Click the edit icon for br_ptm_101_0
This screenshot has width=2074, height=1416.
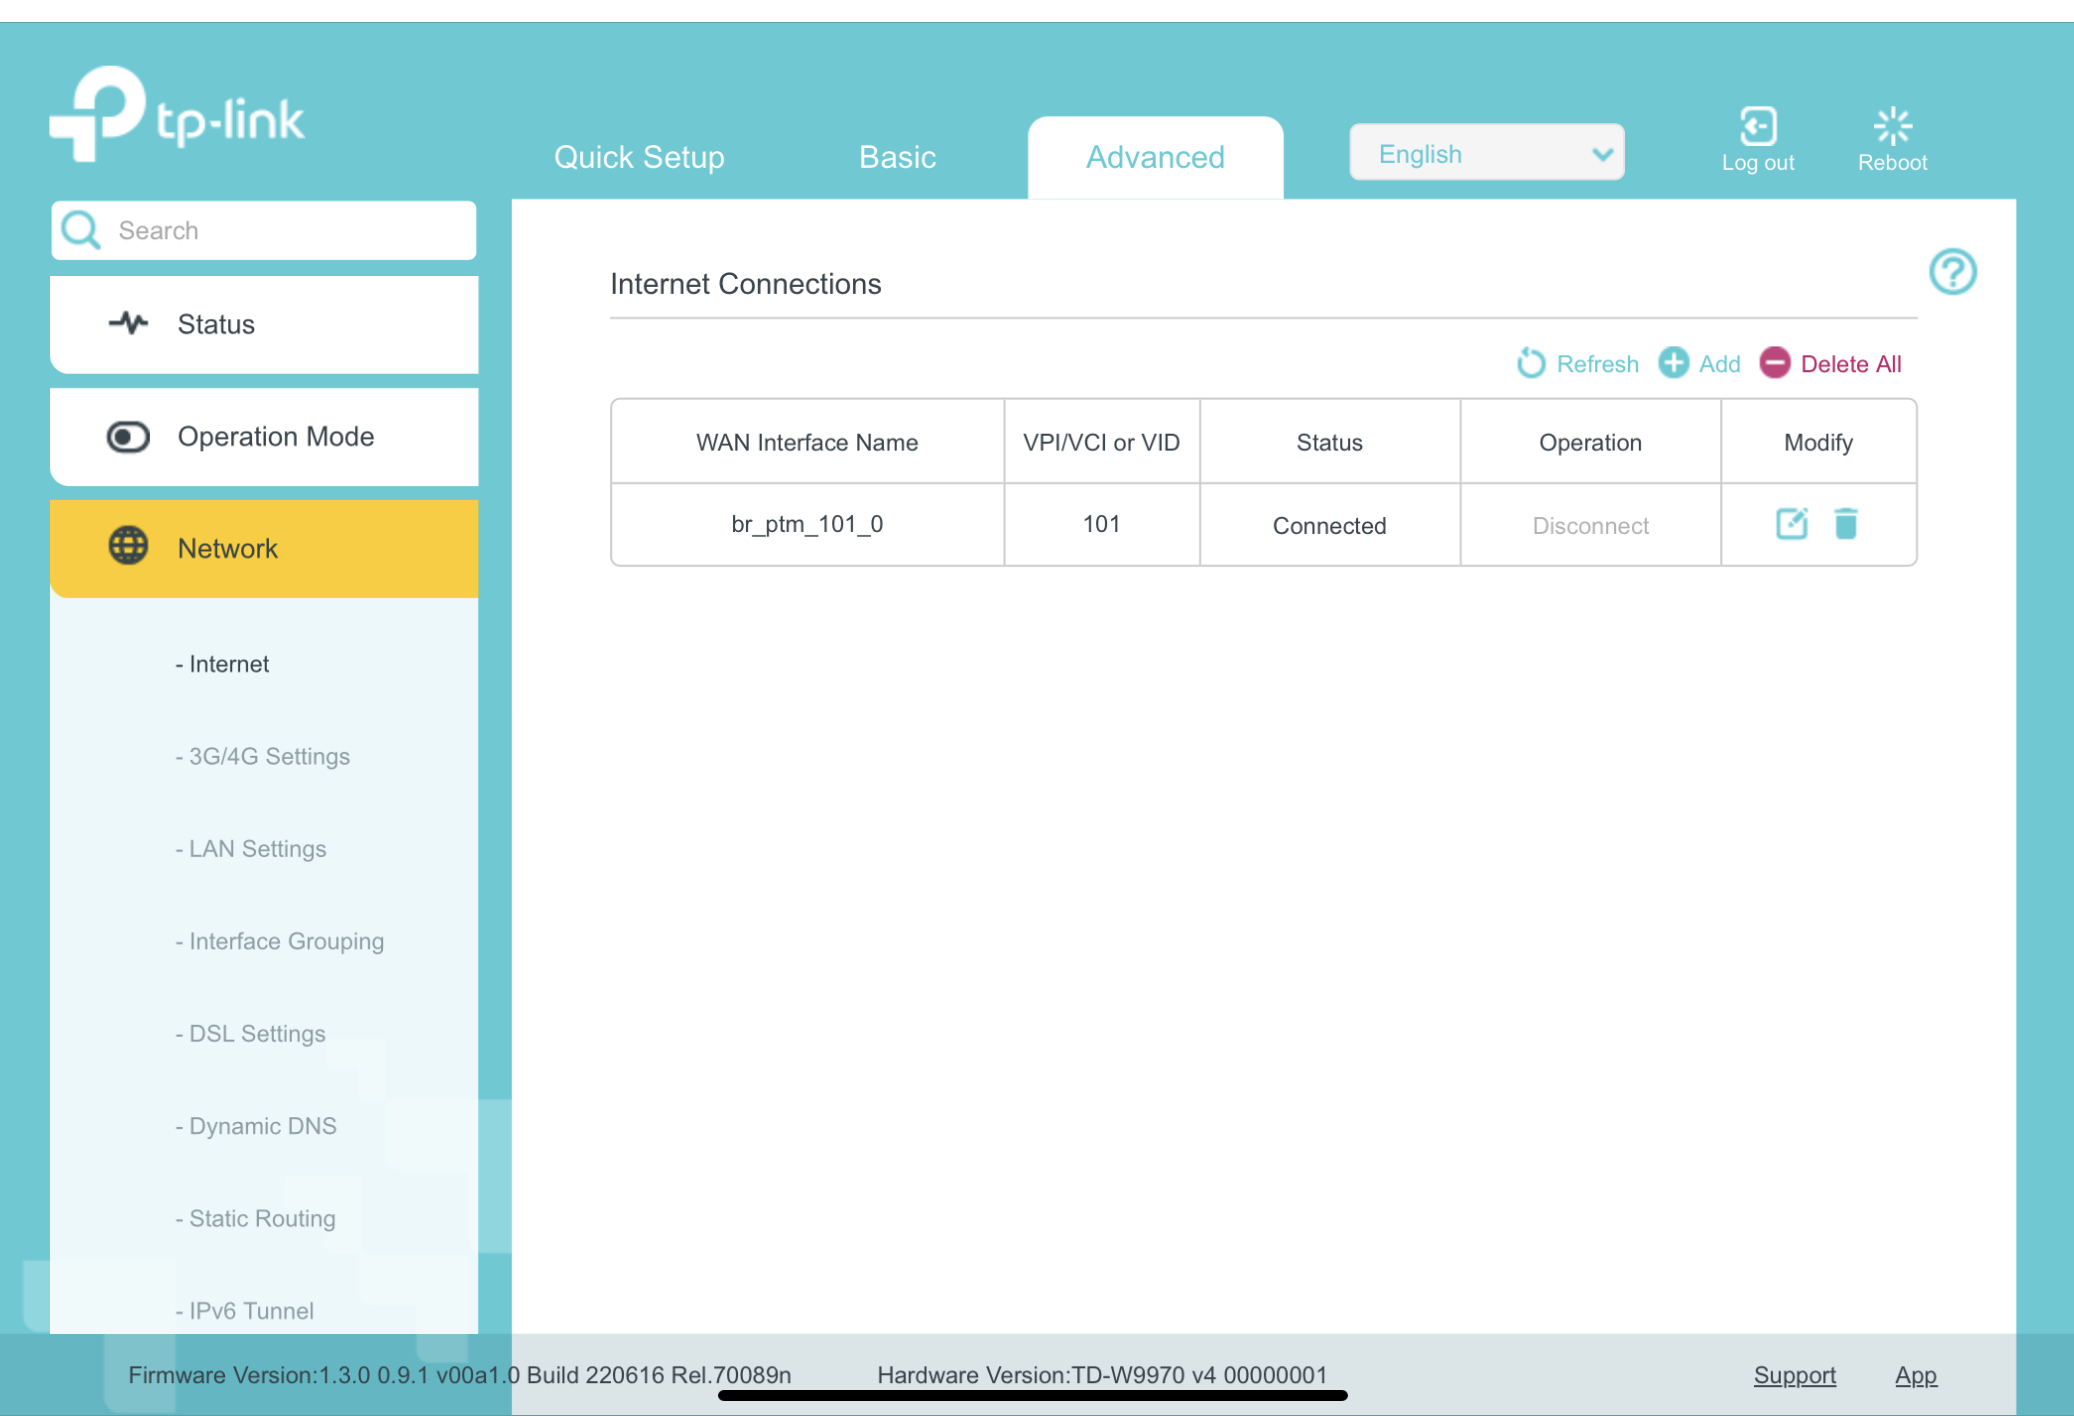(x=1791, y=524)
